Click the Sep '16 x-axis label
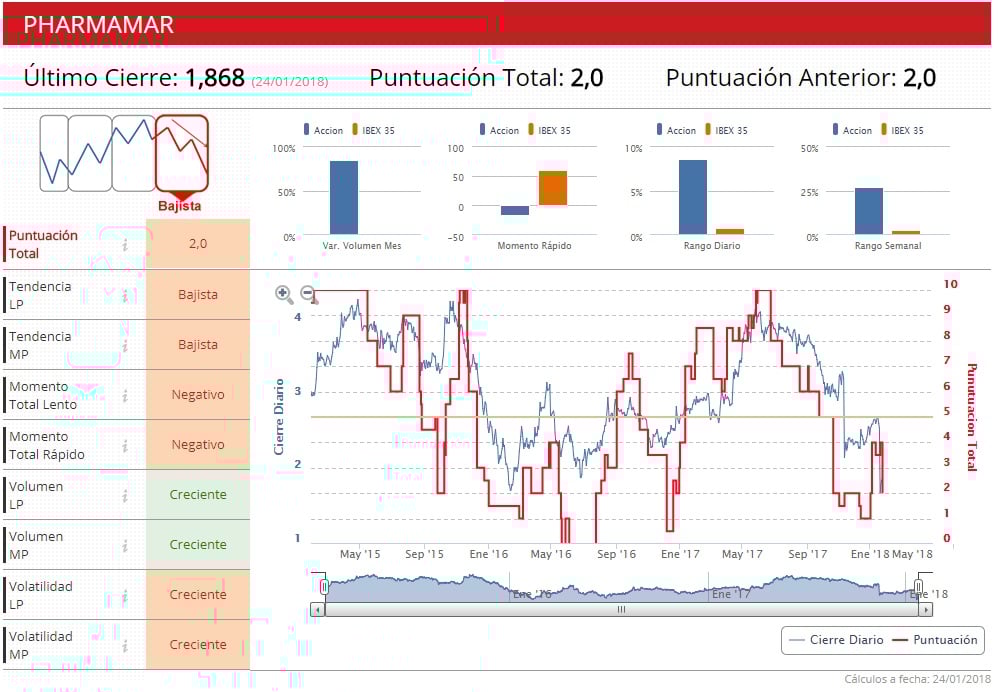The height and width of the screenshot is (692, 998). [616, 554]
